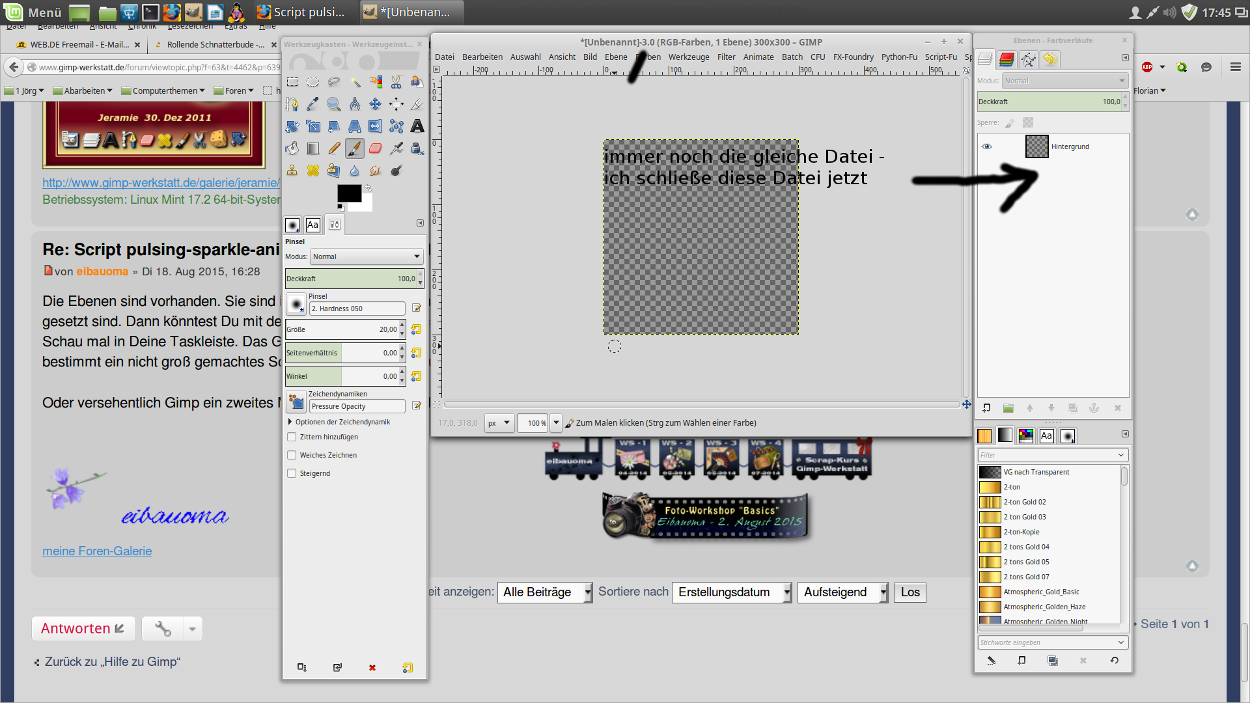
Task: Open the px unit dropdown in status bar
Action: [x=499, y=423]
